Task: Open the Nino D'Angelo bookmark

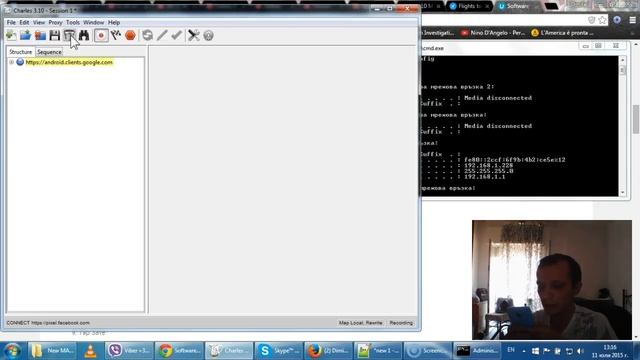Action: pos(493,33)
